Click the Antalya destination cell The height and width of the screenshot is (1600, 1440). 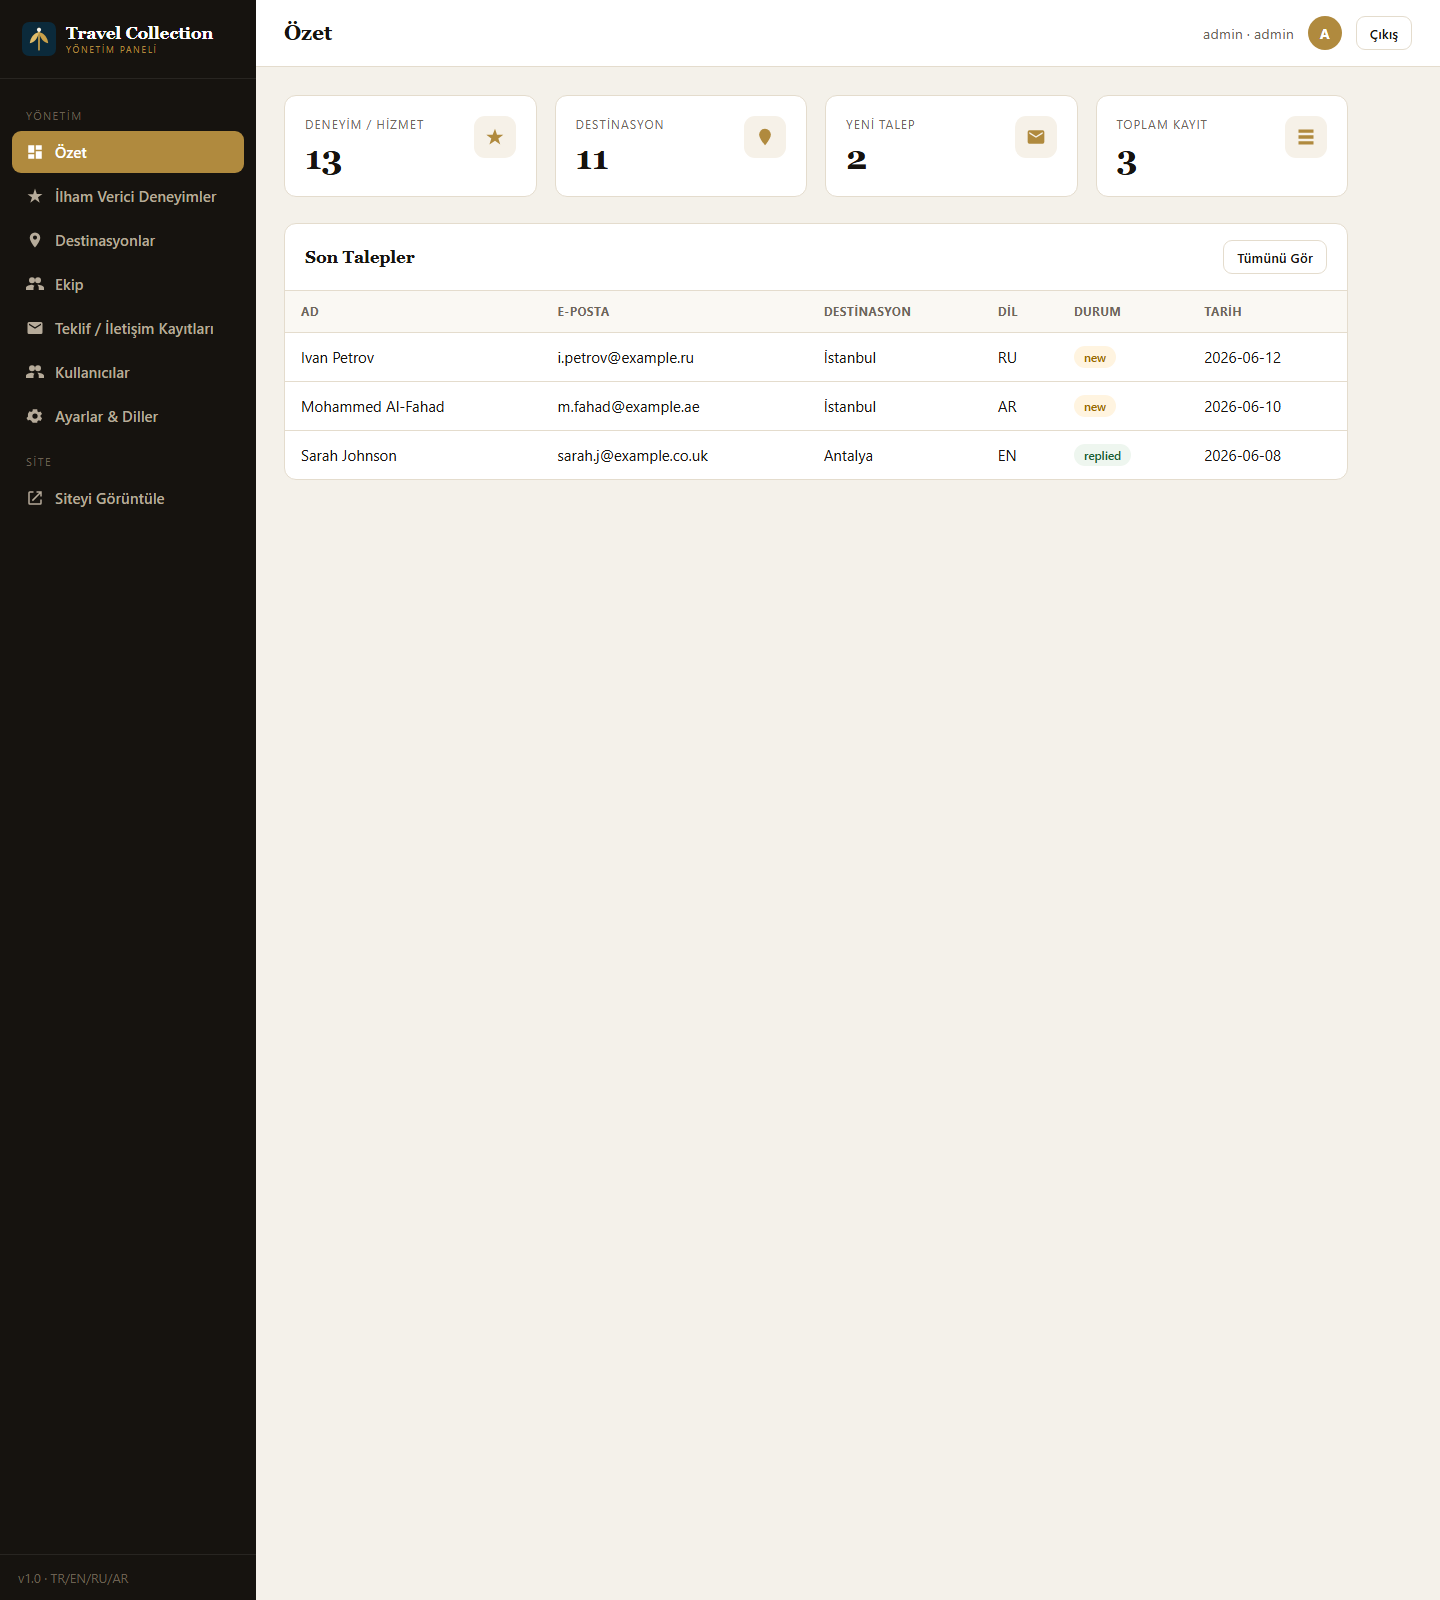coord(848,456)
